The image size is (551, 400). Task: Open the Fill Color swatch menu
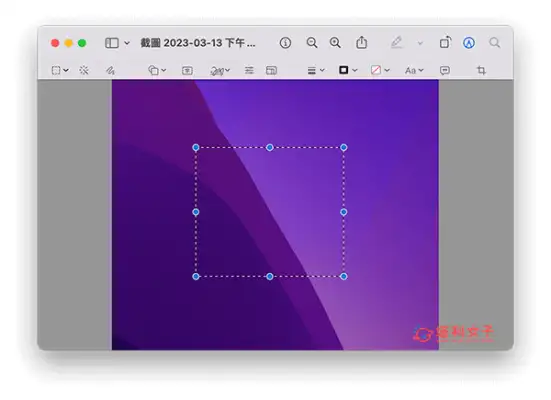[381, 70]
